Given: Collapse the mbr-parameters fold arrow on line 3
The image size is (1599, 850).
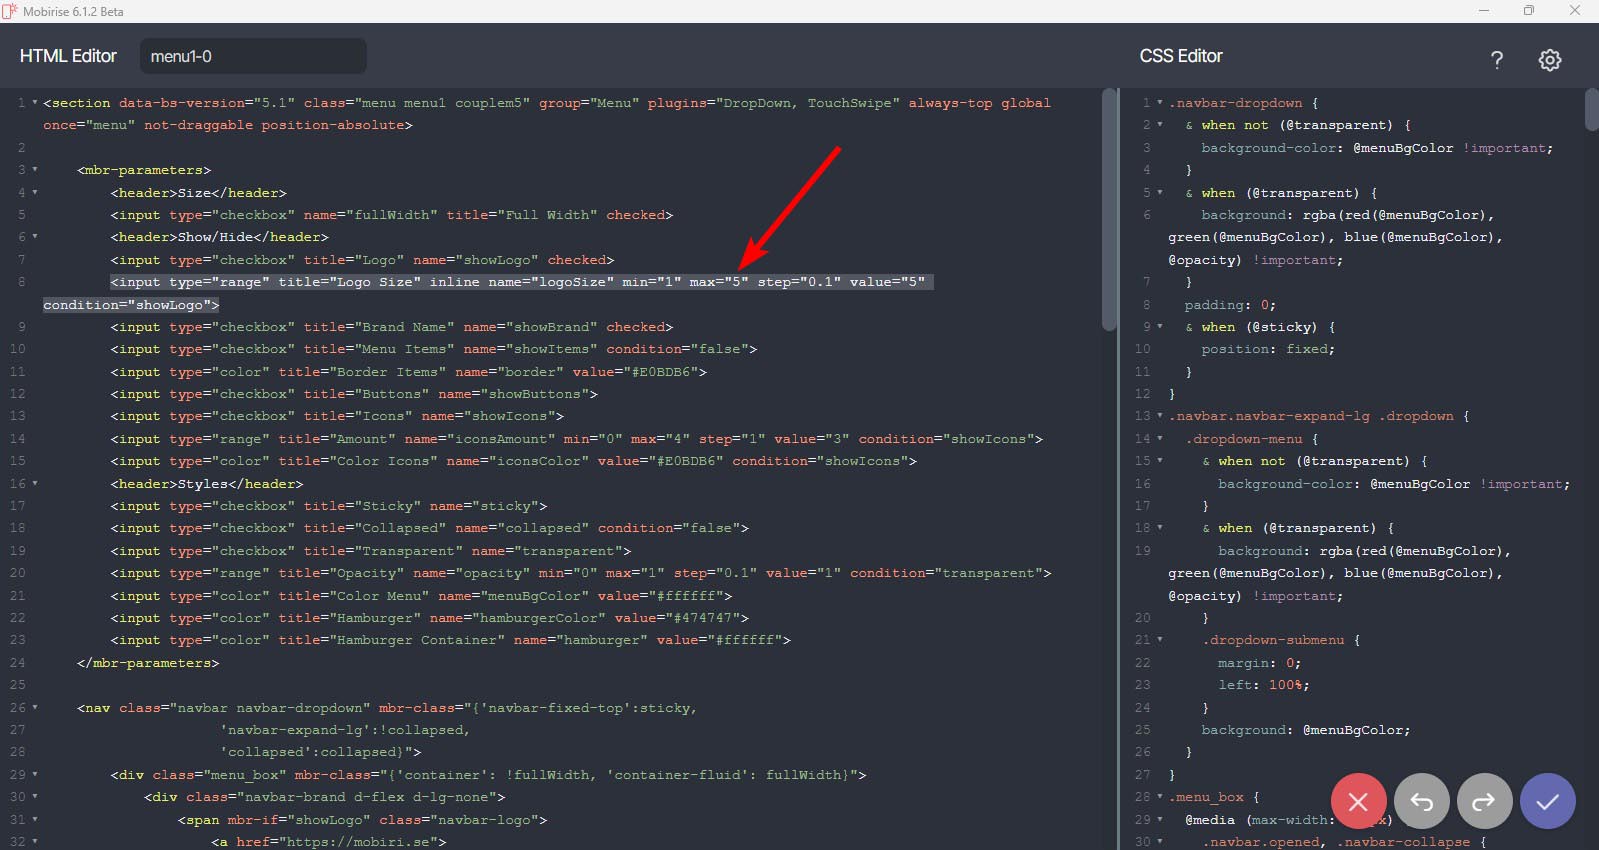Looking at the screenshot, I should (35, 170).
